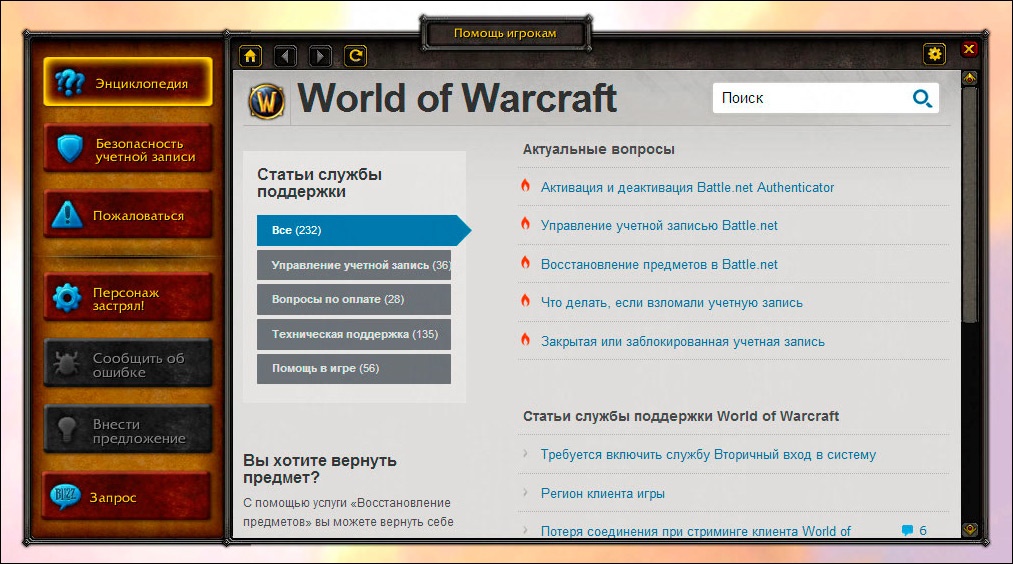The width and height of the screenshot is (1013, 564).
Task: Open Требуется включить службу Вторичный вход article
Action: tap(708, 454)
